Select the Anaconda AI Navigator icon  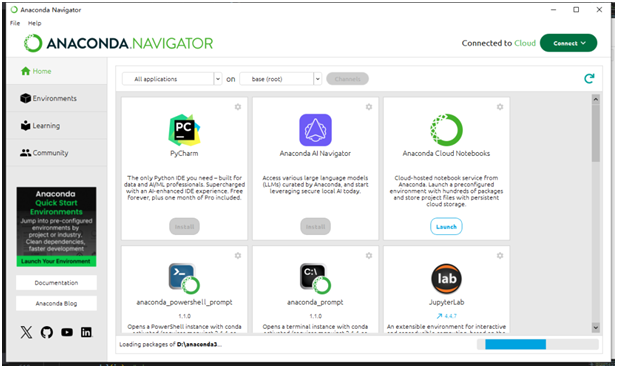[x=315, y=130]
